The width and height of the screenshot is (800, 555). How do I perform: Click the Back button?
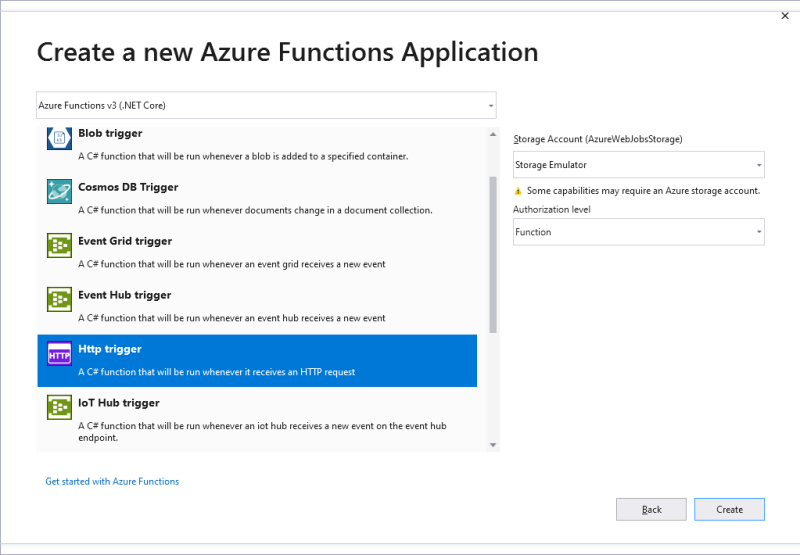(651, 510)
